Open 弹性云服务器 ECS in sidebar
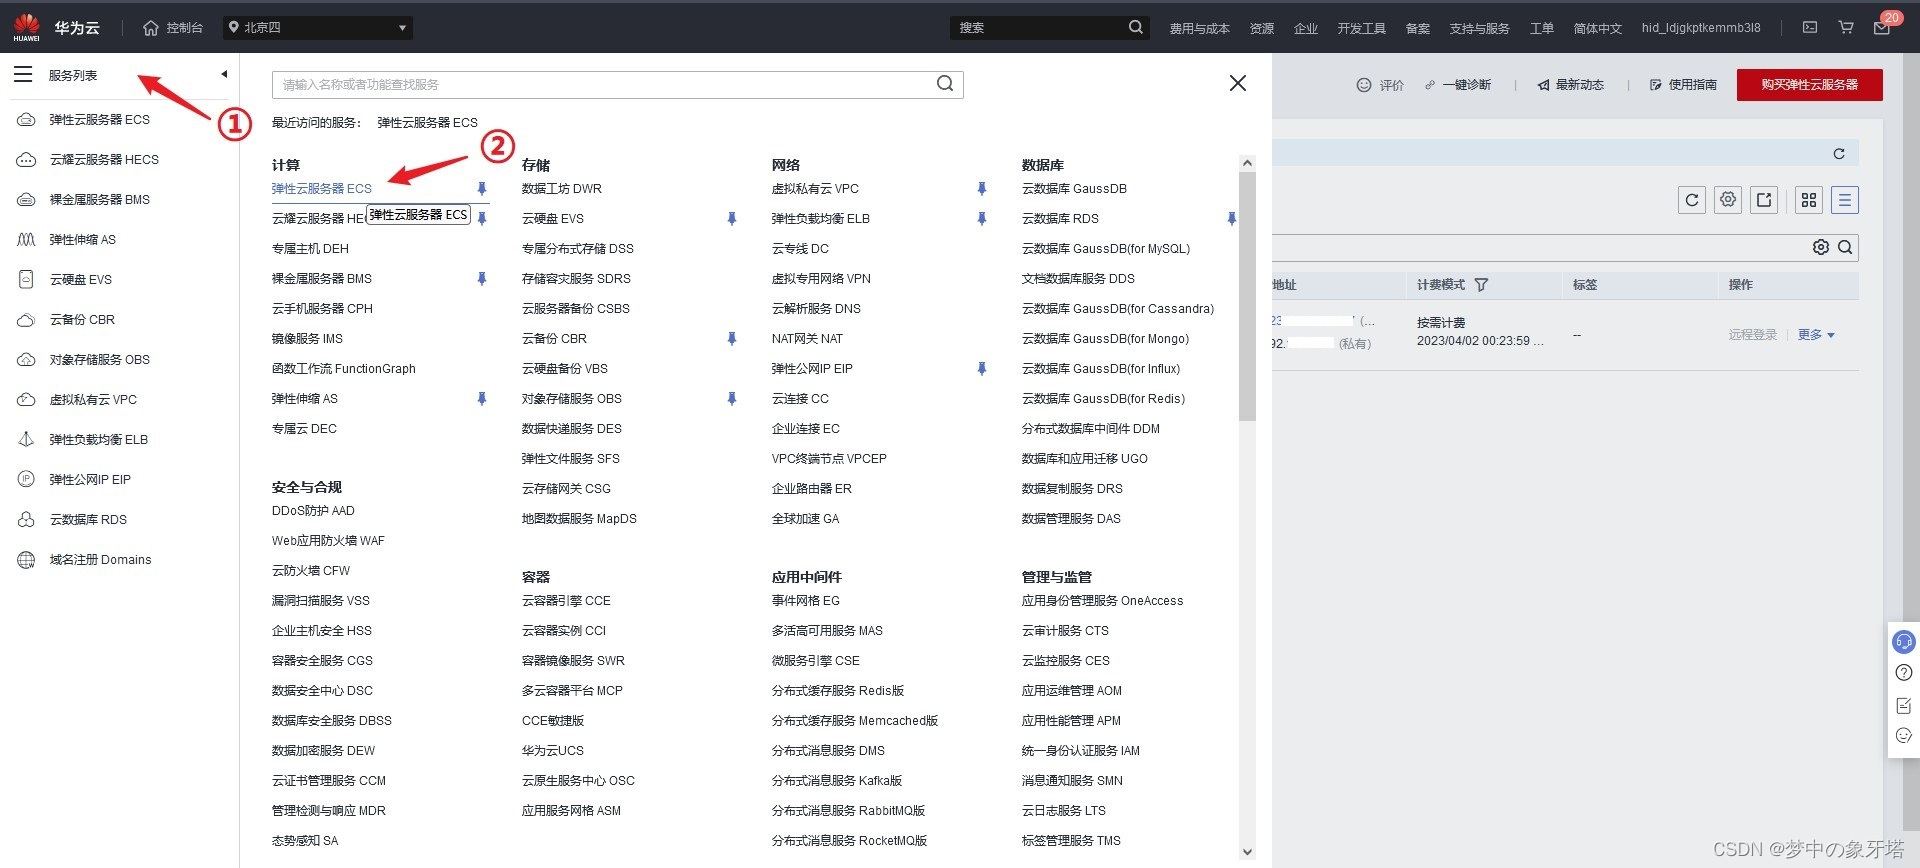The width and height of the screenshot is (1920, 868). tap(99, 120)
